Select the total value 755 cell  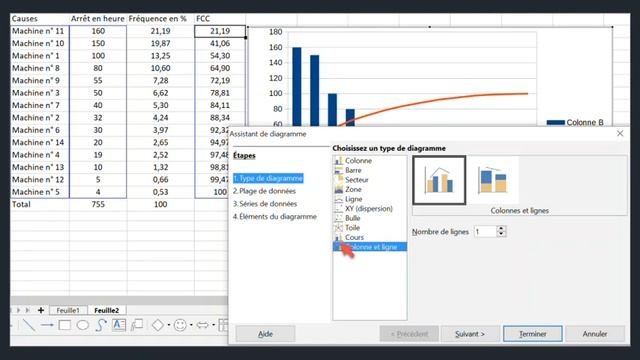coord(98,204)
